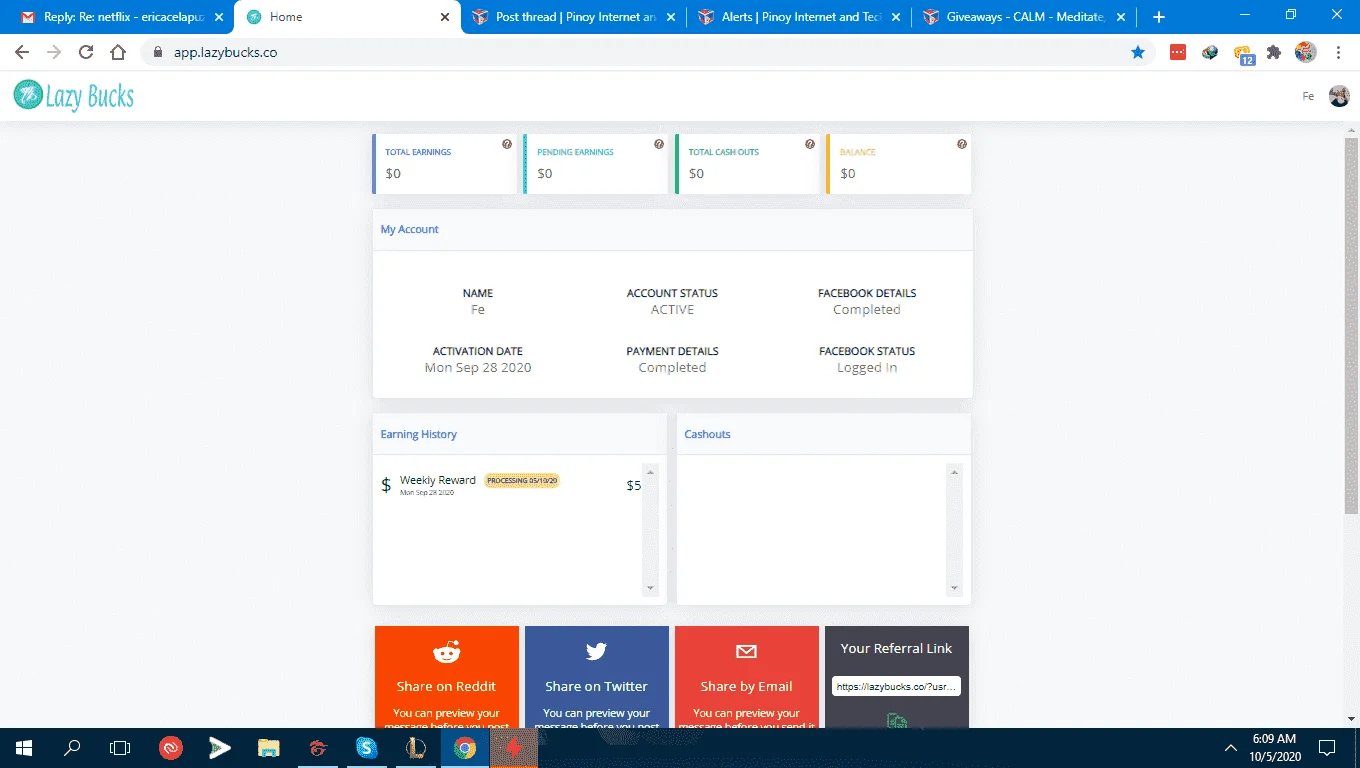Viewport: 1360px width, 768px height.
Task: Open the Windows Start menu
Action: [24, 747]
